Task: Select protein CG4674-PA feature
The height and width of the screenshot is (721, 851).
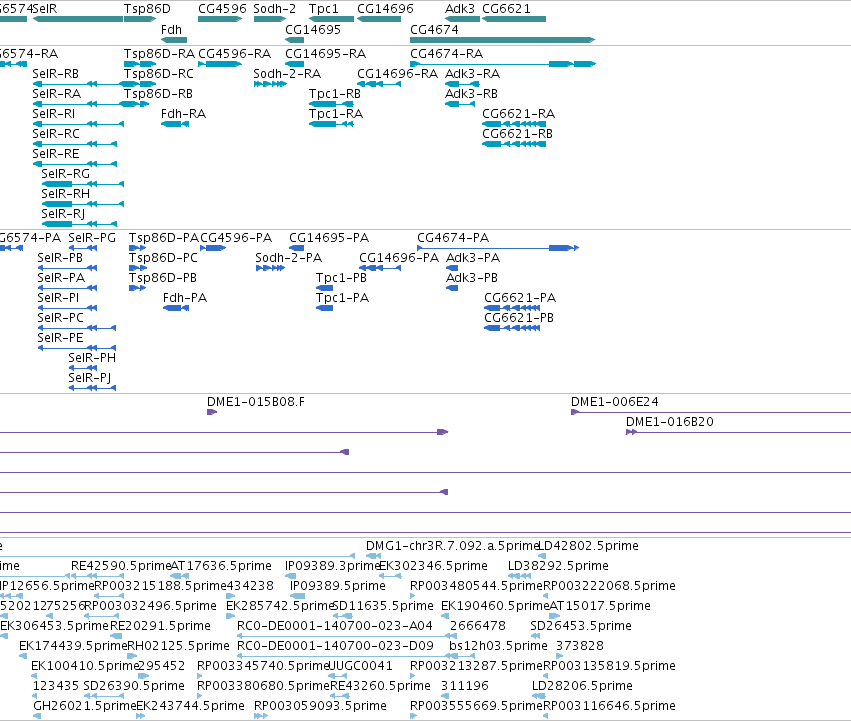Action: coord(498,248)
